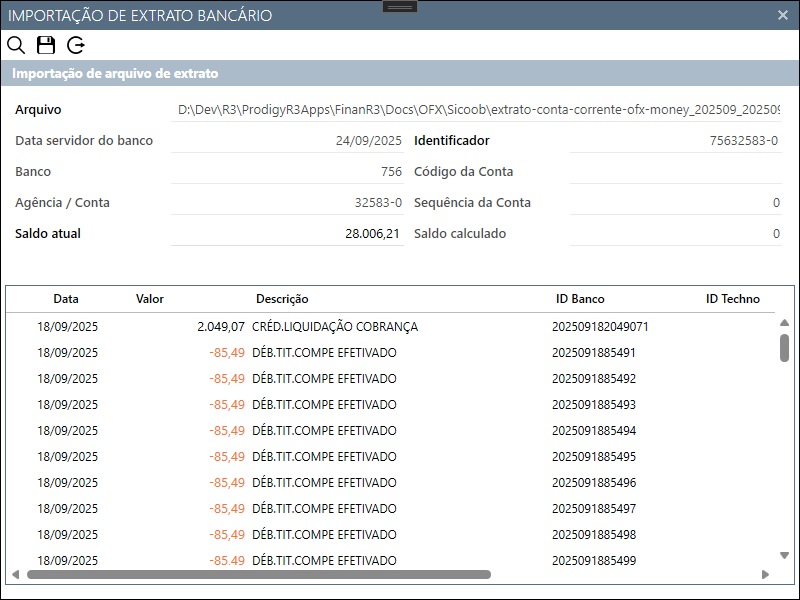Click the value 2.049,07 in the table
The height and width of the screenshot is (600, 800).
tap(221, 327)
